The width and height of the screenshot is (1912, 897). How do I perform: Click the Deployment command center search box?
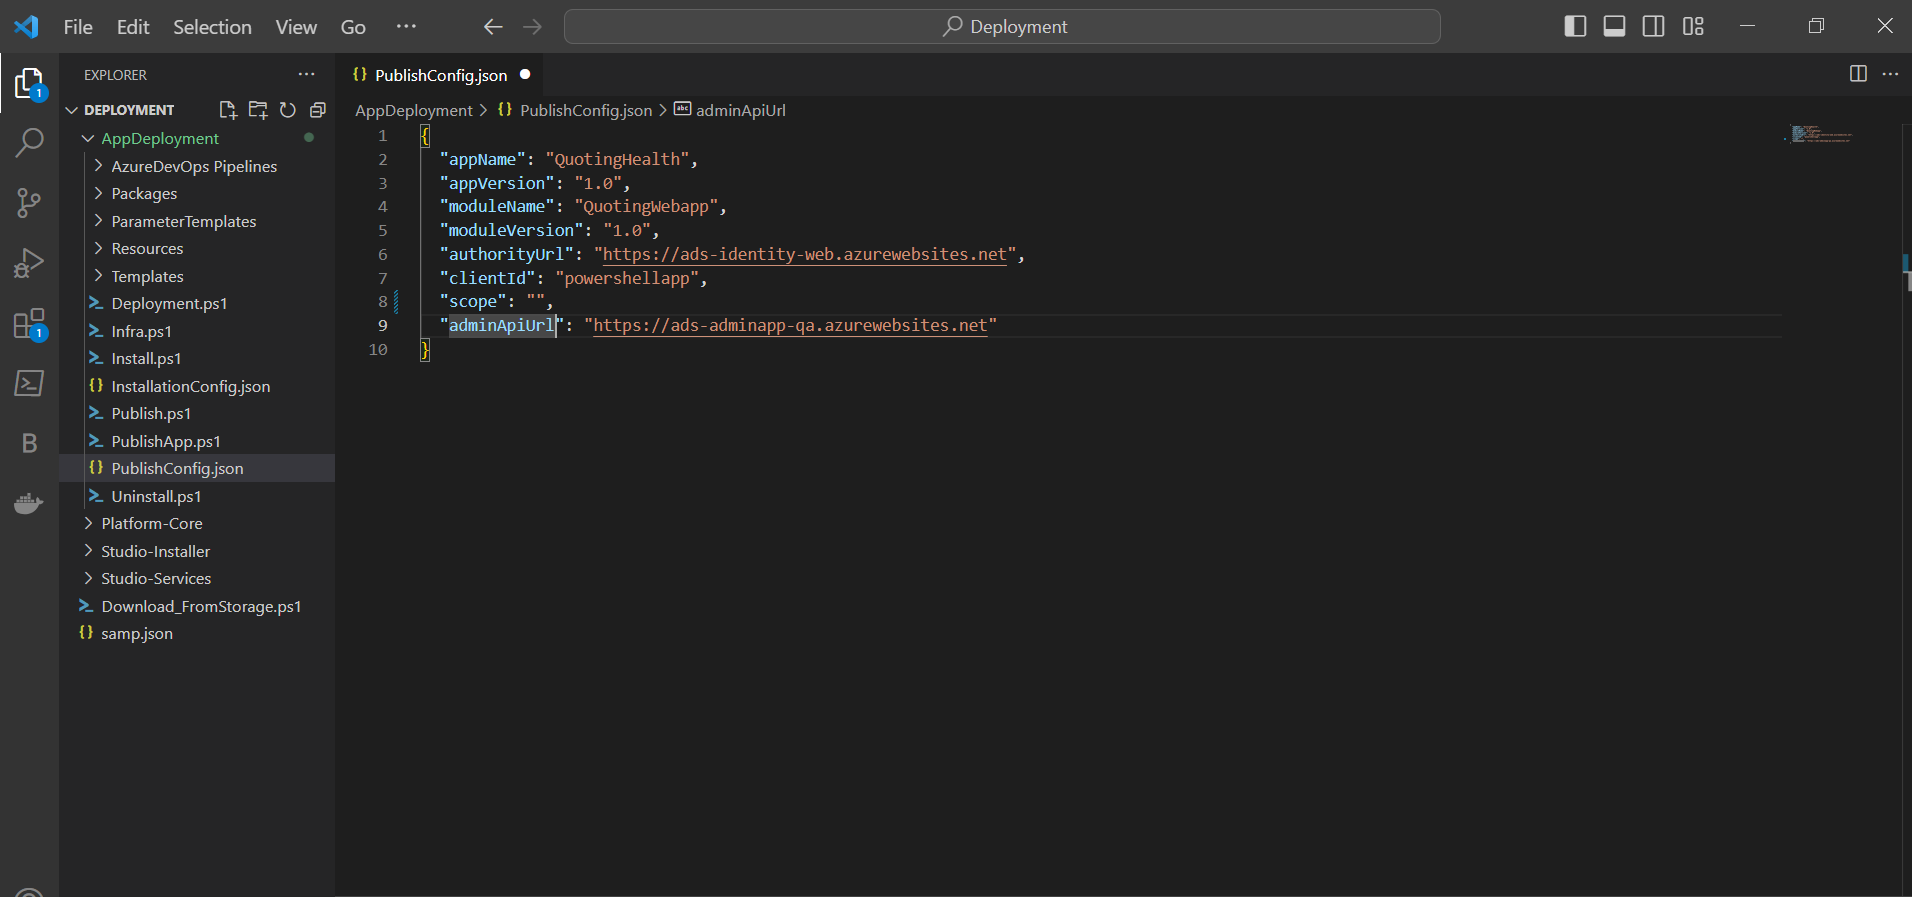click(x=1002, y=27)
